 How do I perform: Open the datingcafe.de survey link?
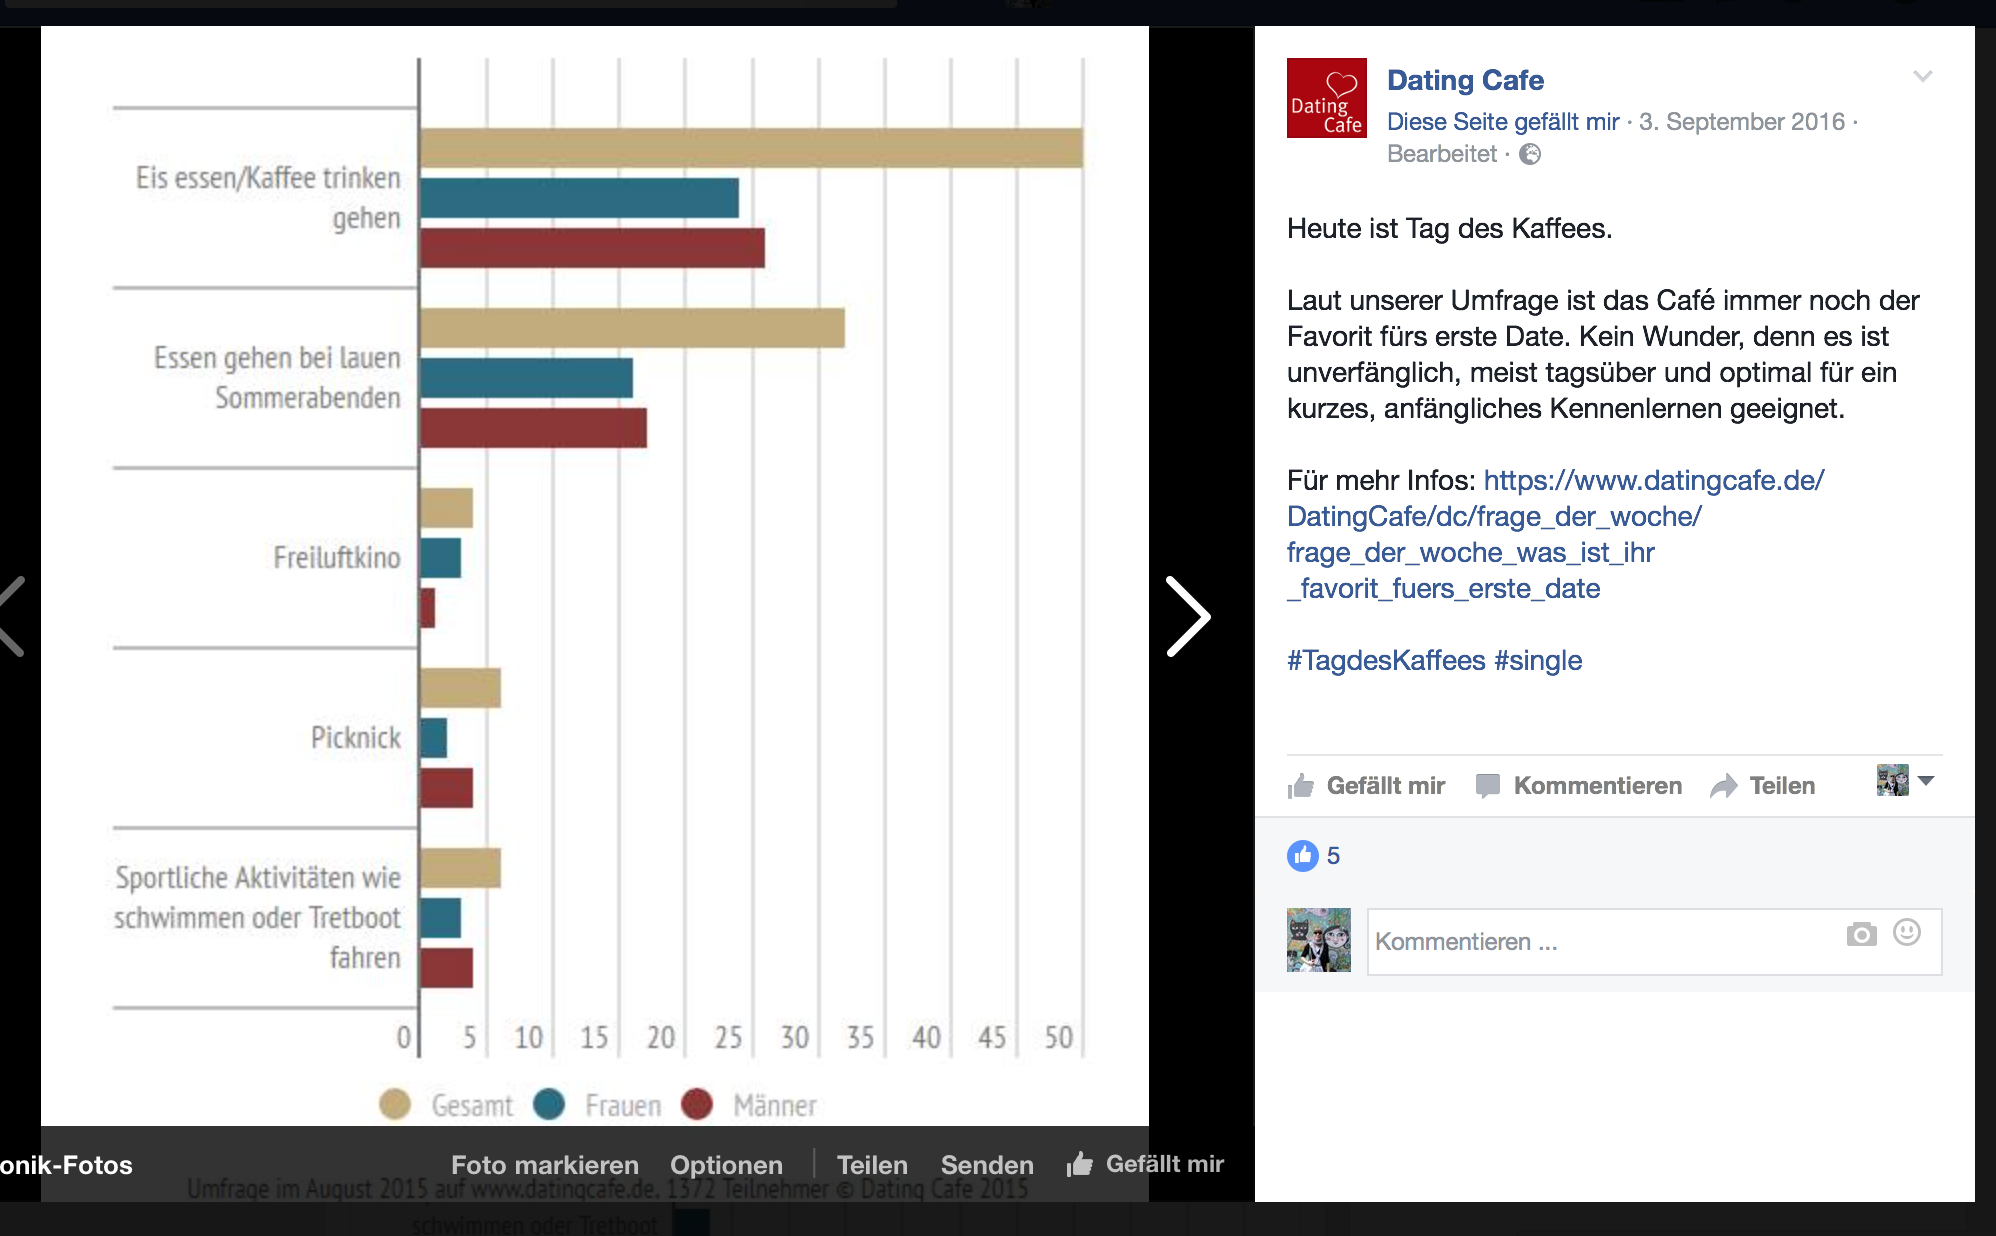1653,481
